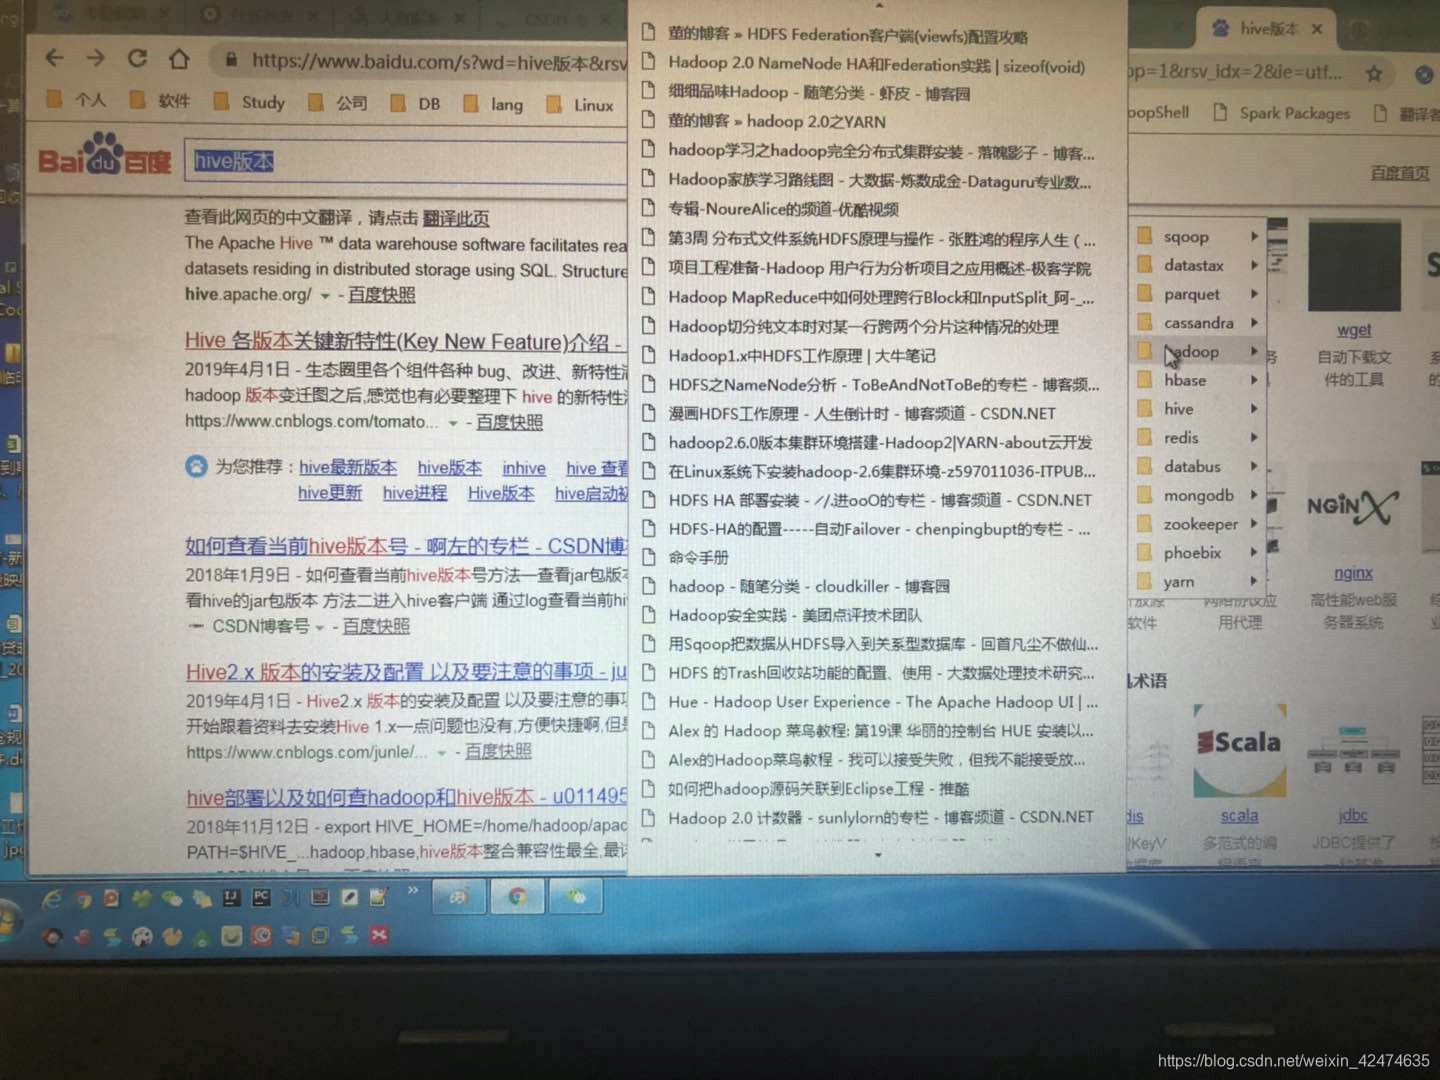Go to the browser home page icon

point(179,59)
